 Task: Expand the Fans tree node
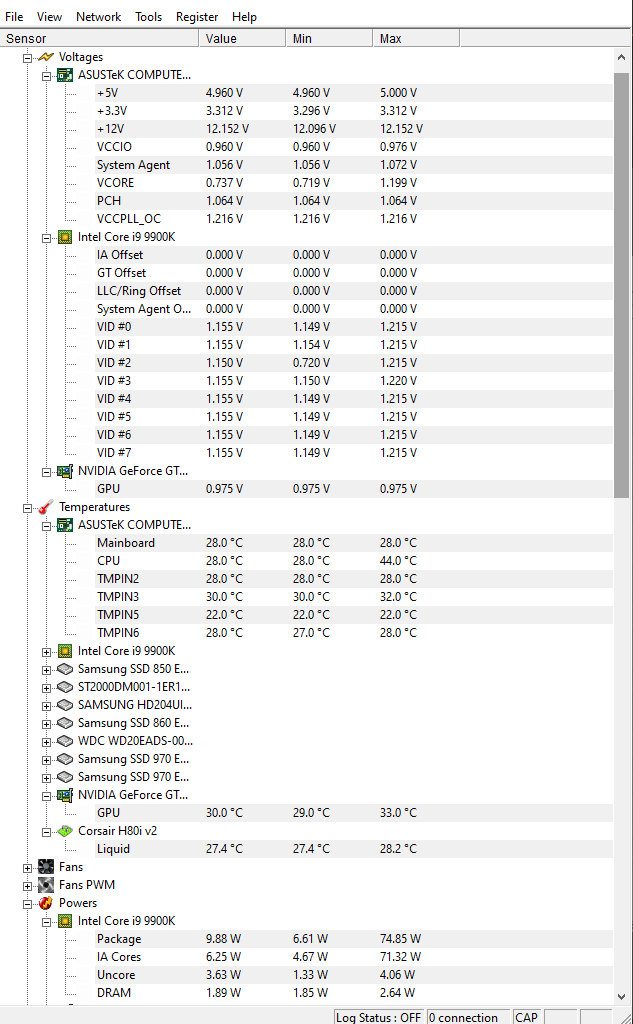[x=27, y=868]
